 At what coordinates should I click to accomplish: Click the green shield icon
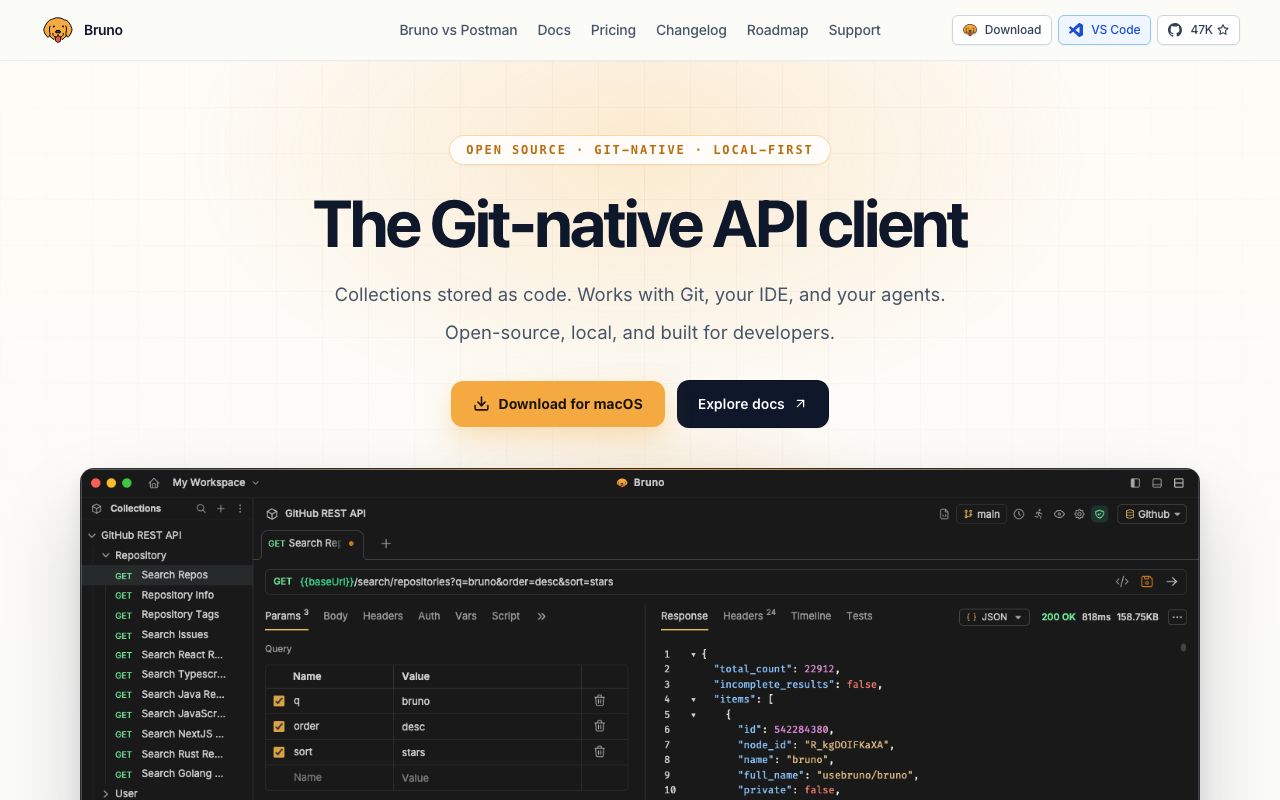1100,514
